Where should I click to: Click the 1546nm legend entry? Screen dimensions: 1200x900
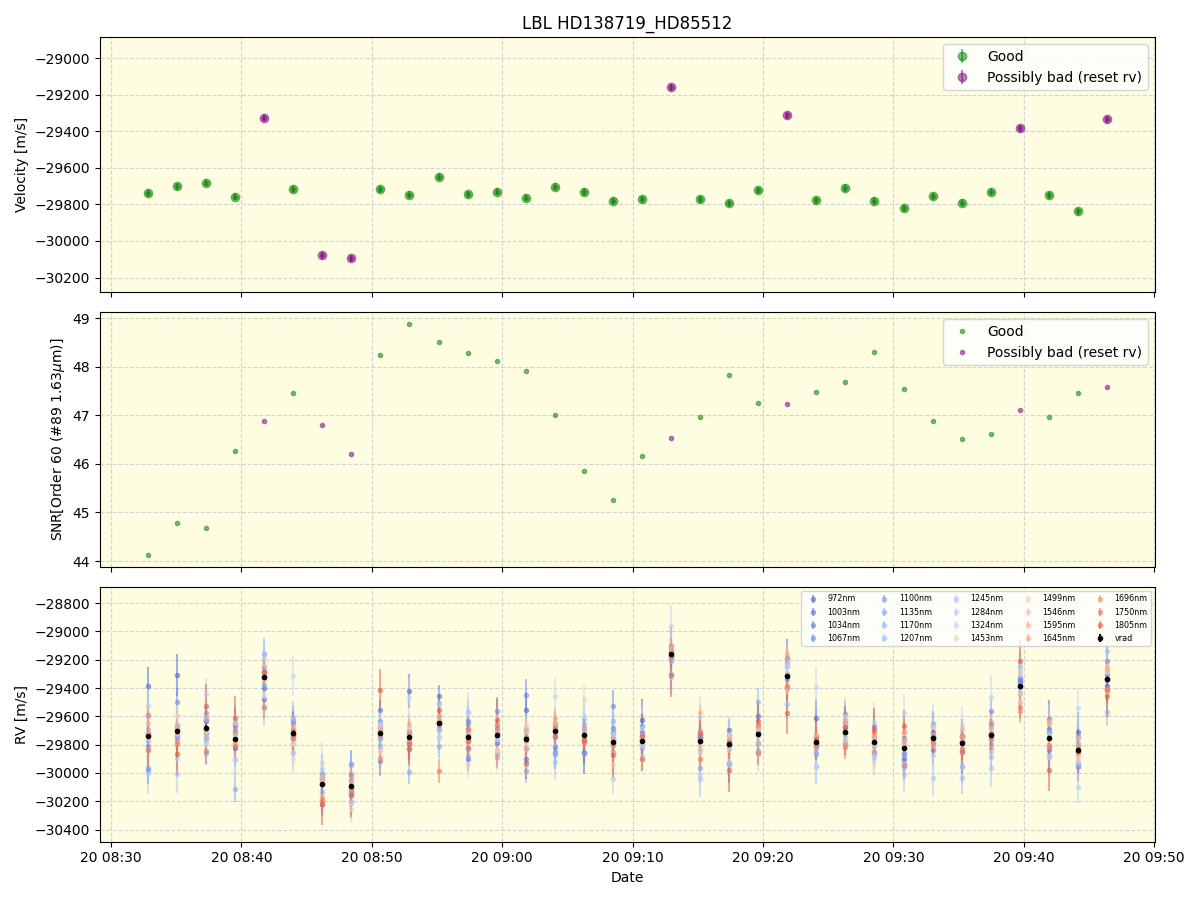(x=1049, y=612)
